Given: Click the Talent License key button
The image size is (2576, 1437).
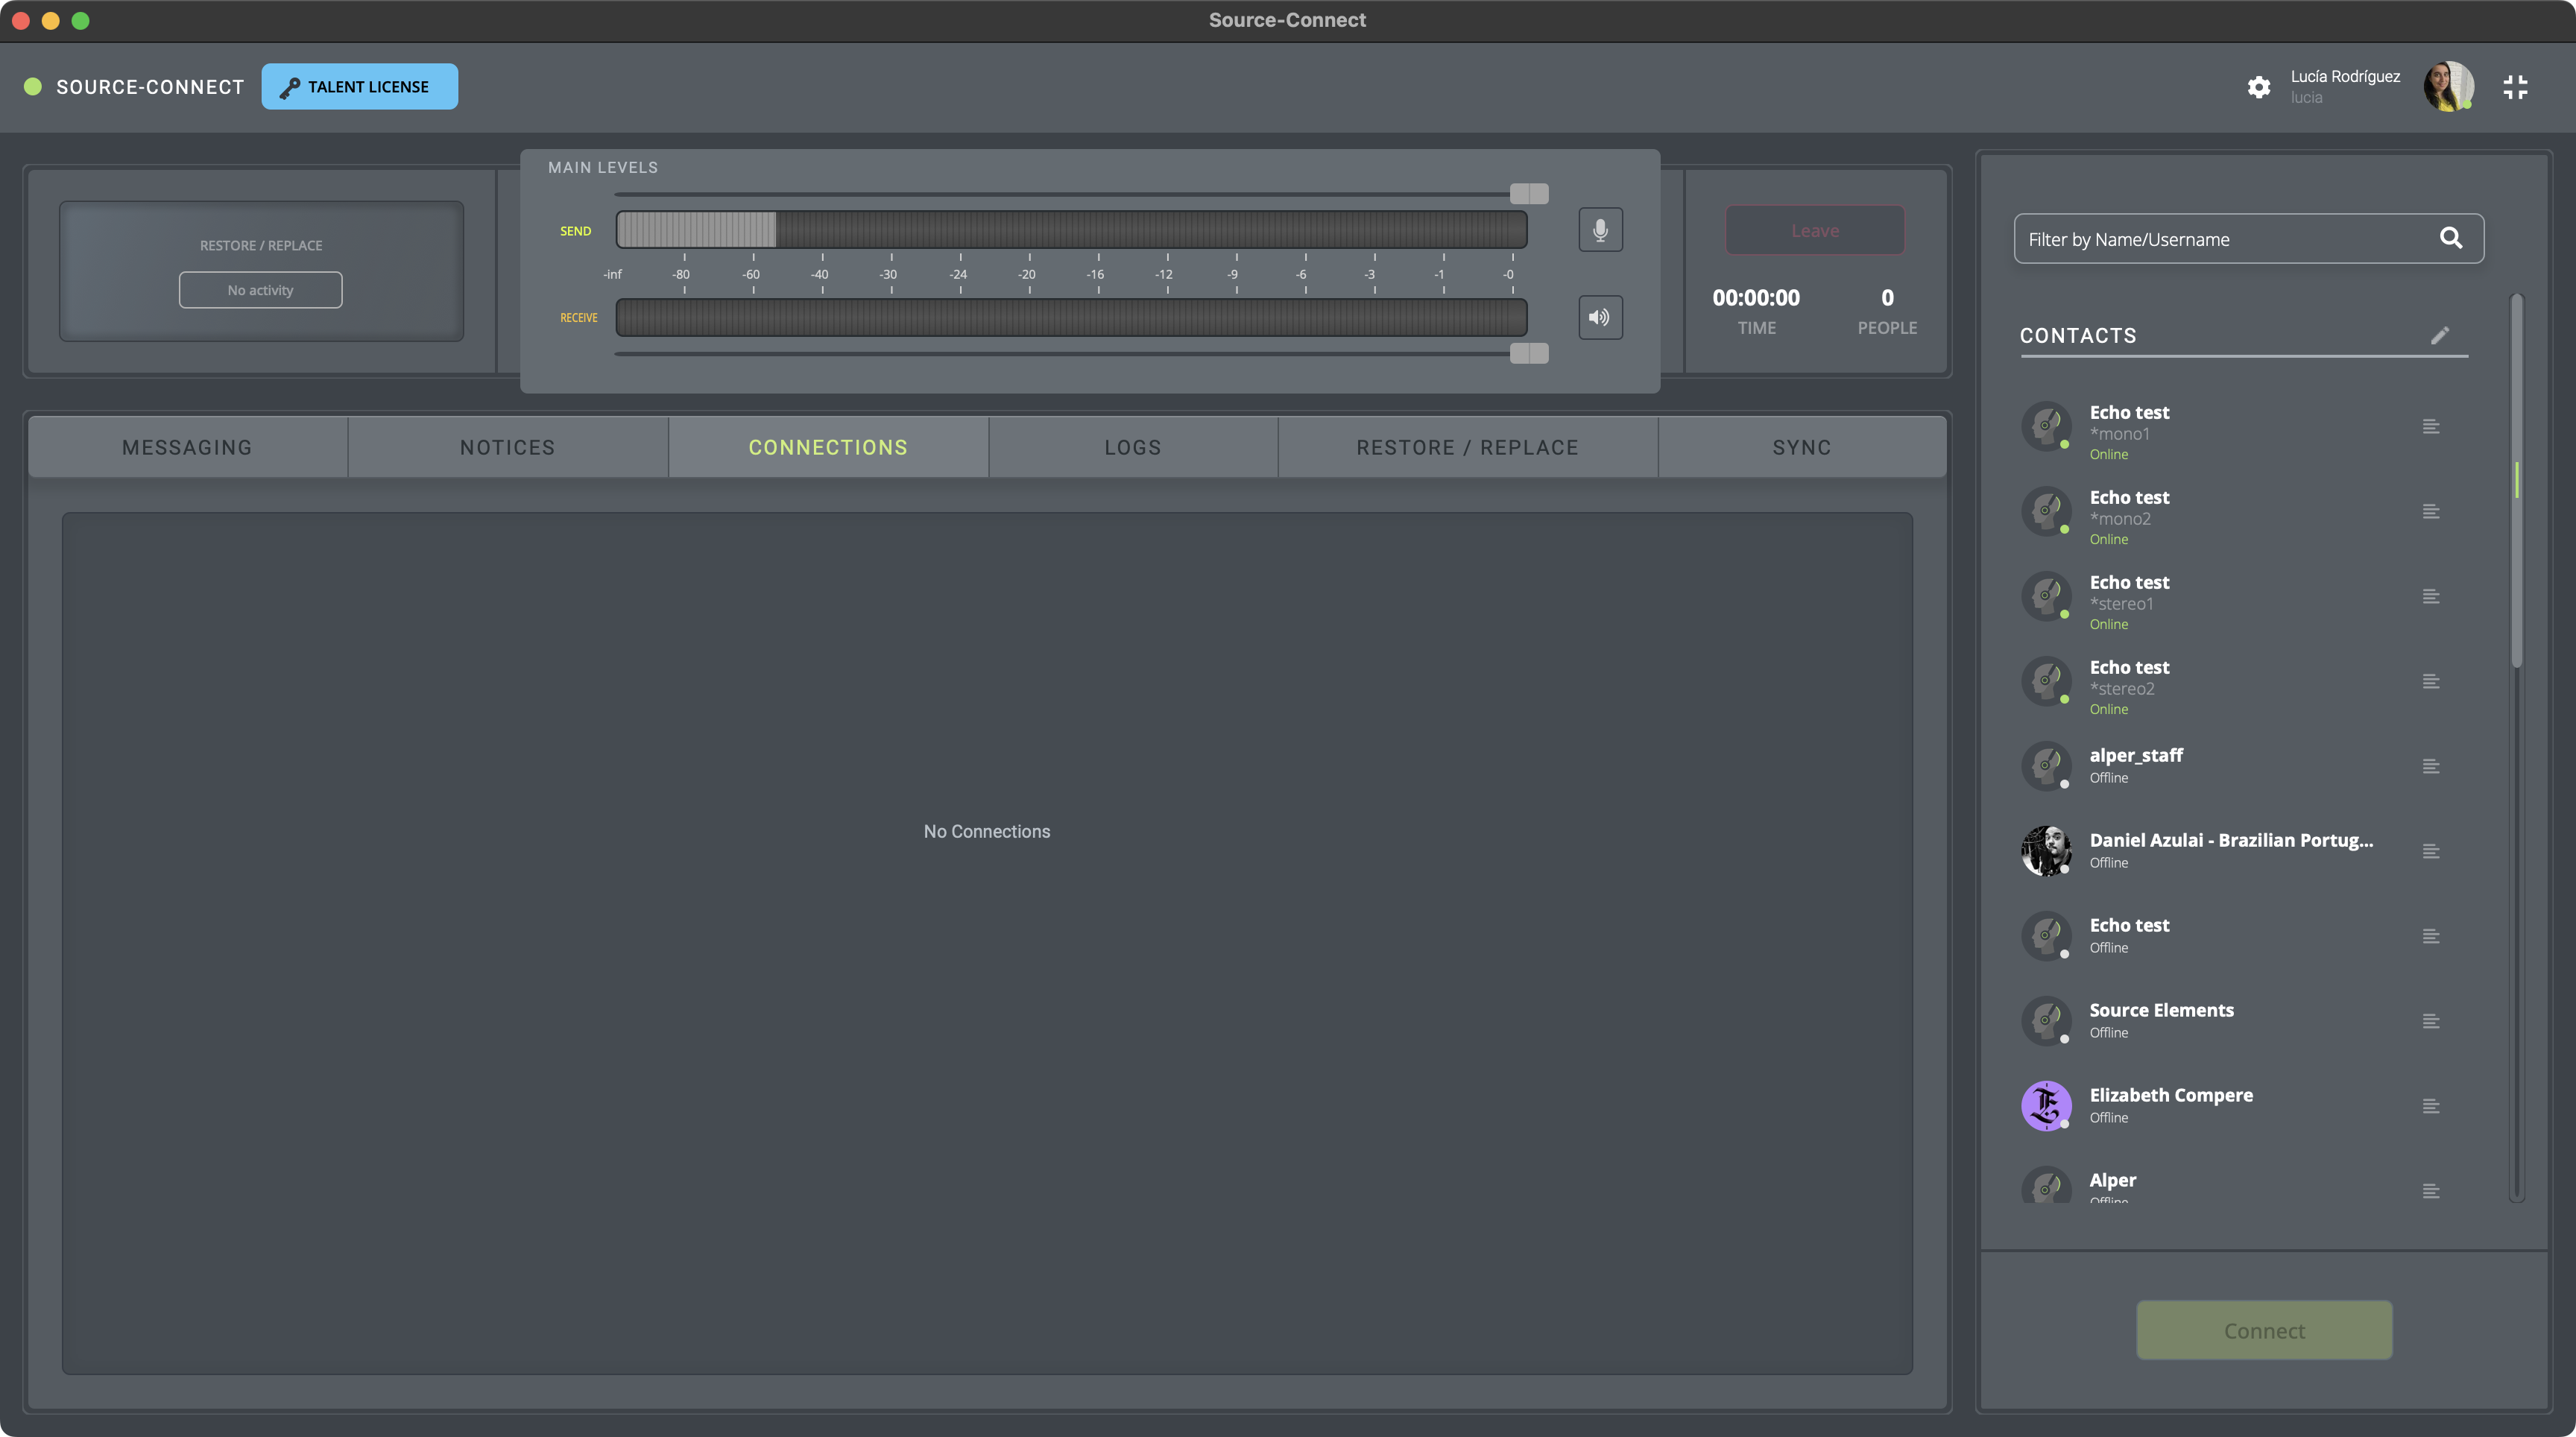Looking at the screenshot, I should coord(360,87).
